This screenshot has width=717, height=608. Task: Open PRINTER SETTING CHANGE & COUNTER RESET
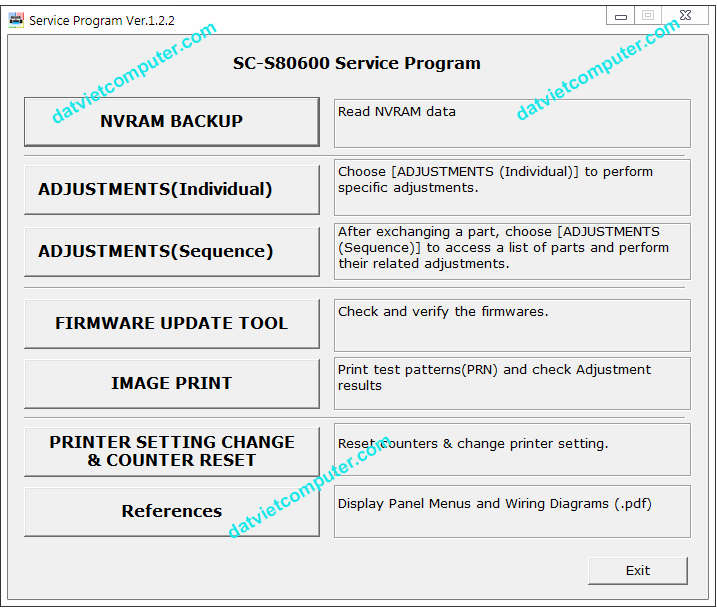[x=171, y=452]
